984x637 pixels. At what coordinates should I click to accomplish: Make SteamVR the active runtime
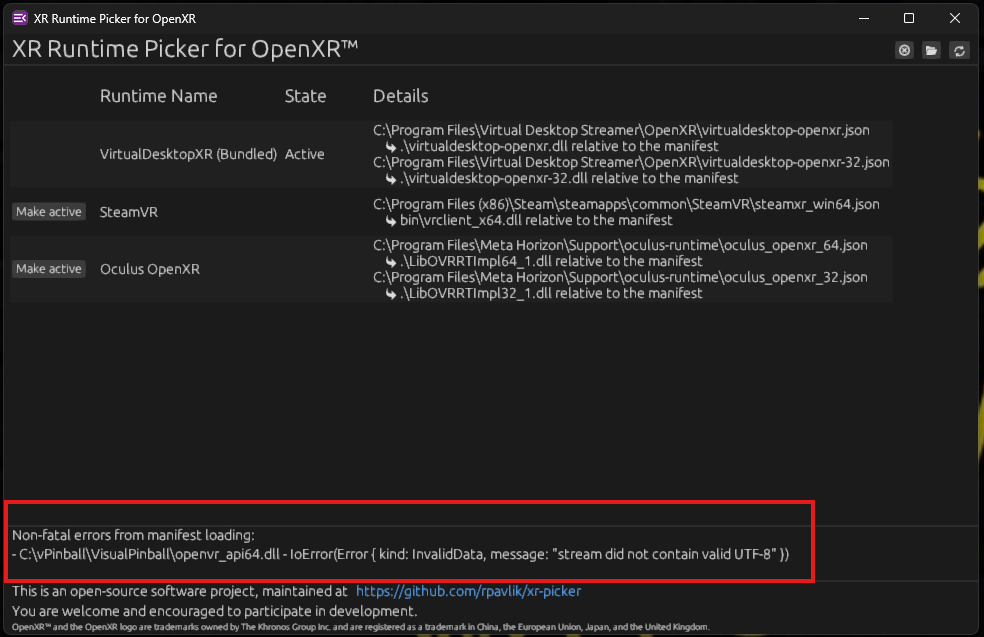49,212
